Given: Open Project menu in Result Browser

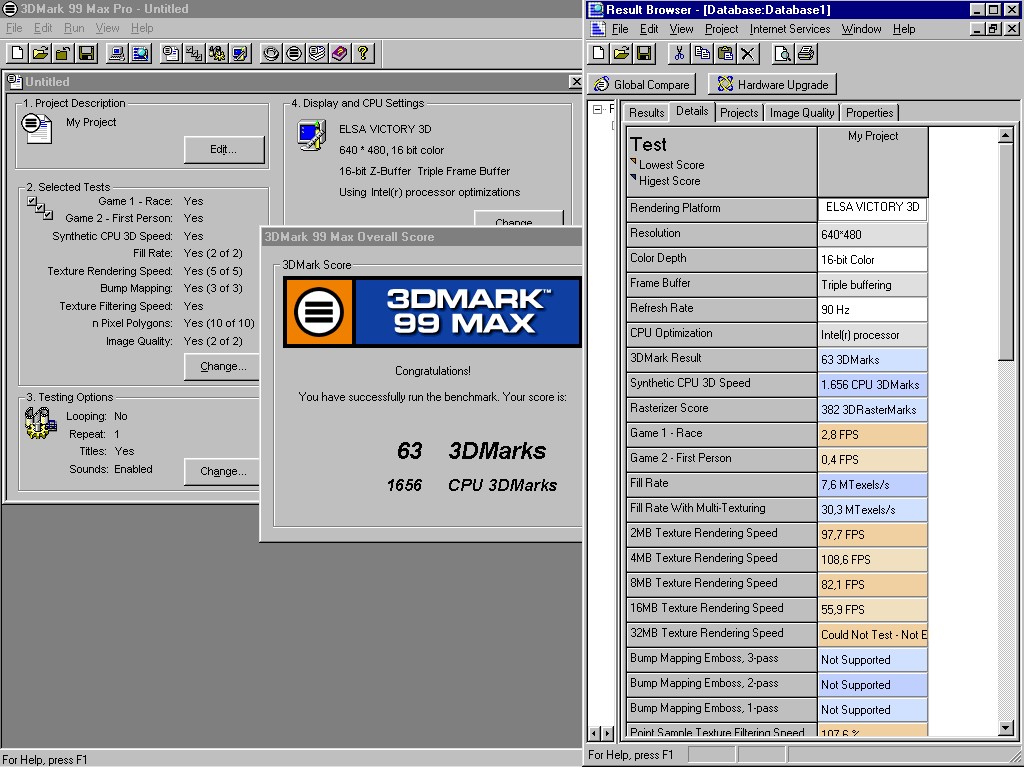Looking at the screenshot, I should pos(721,29).
